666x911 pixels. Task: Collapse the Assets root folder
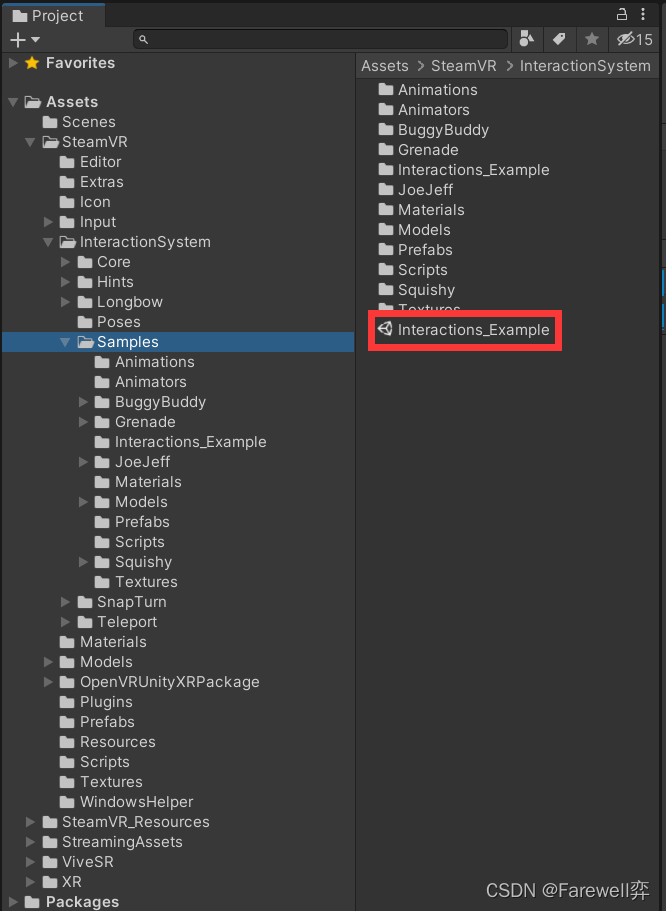[x=13, y=102]
